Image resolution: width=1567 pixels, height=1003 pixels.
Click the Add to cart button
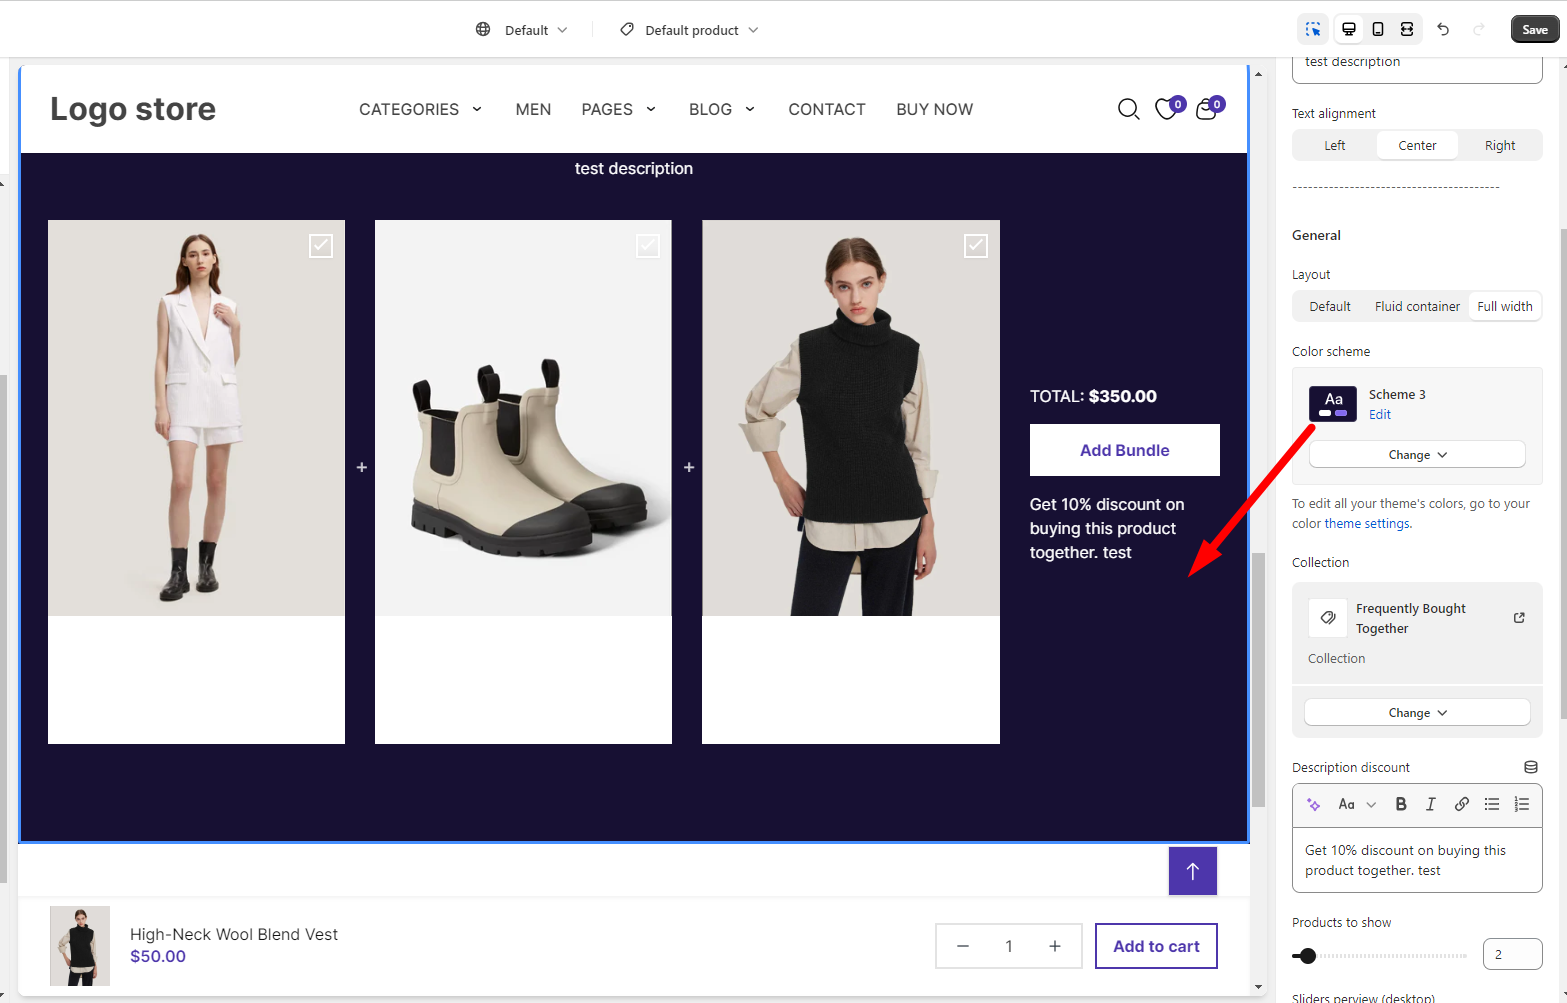tap(1156, 946)
